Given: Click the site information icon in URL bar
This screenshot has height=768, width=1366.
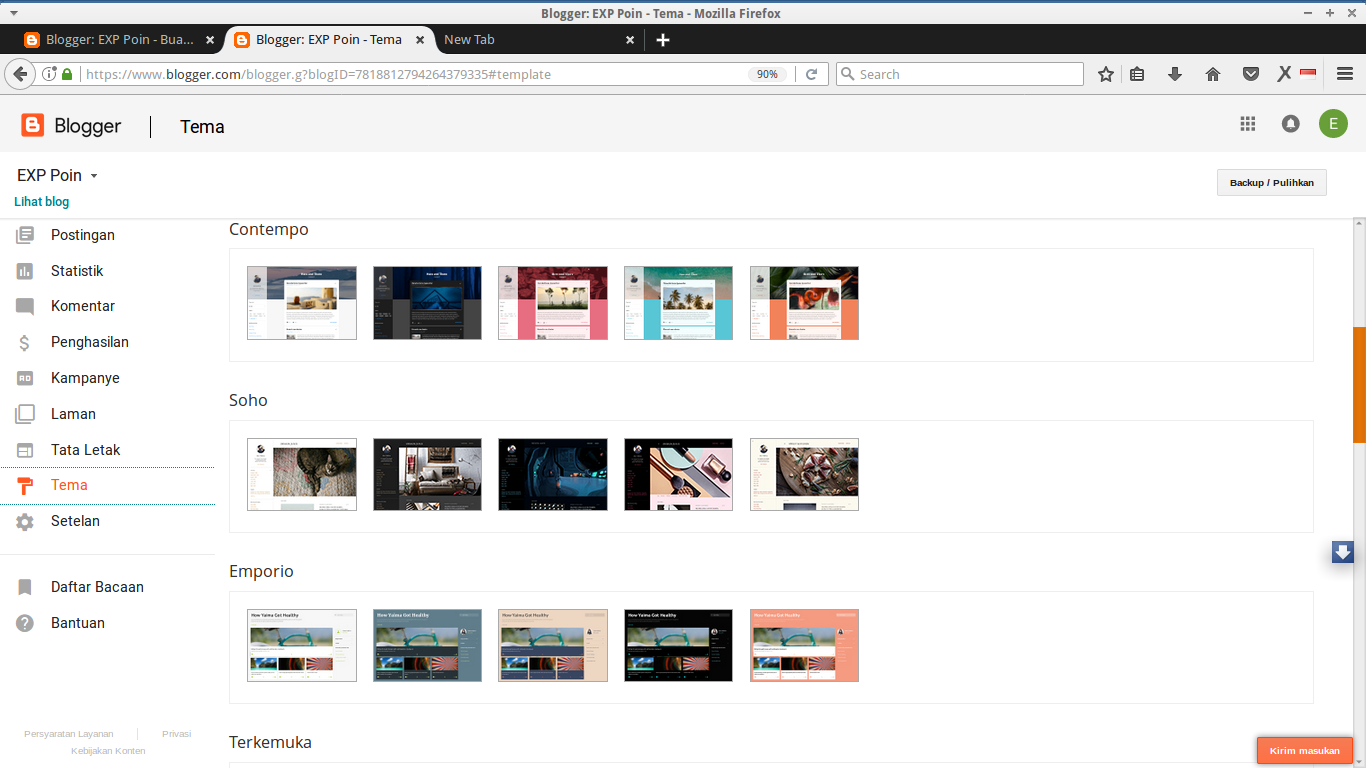Looking at the screenshot, I should pyautogui.click(x=49, y=74).
